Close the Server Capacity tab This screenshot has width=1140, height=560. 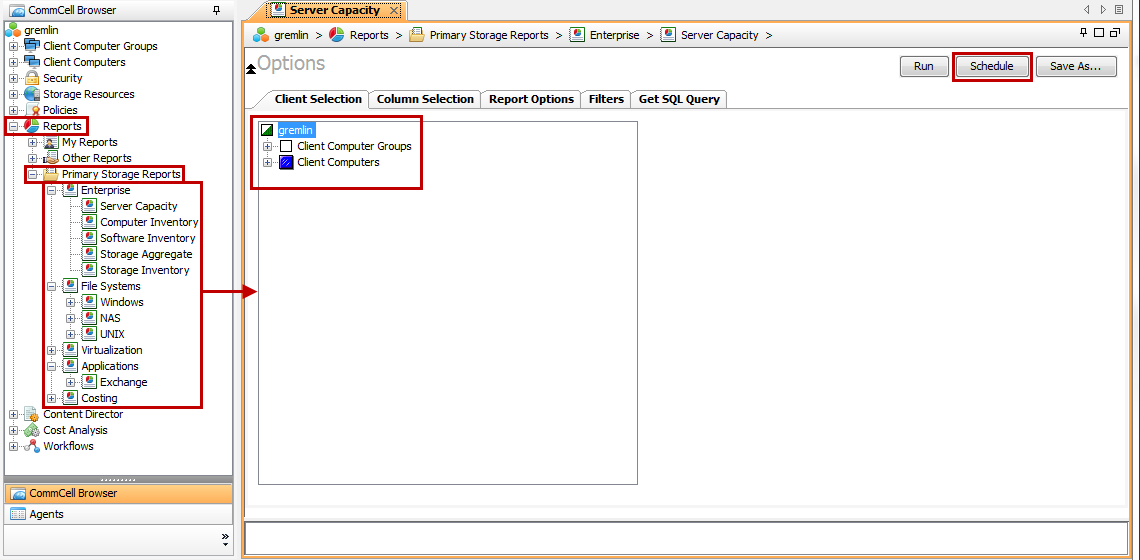pos(394,10)
